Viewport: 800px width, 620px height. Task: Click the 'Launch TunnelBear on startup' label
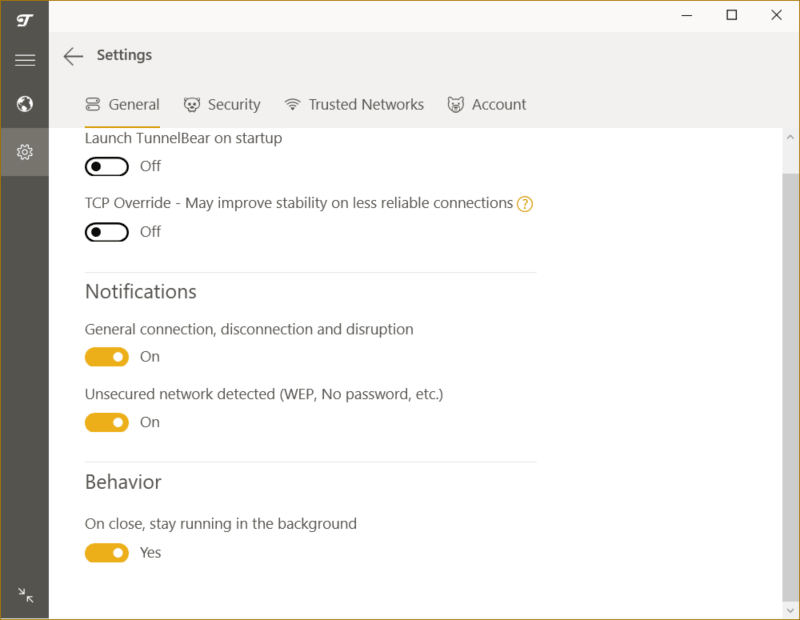click(x=184, y=138)
